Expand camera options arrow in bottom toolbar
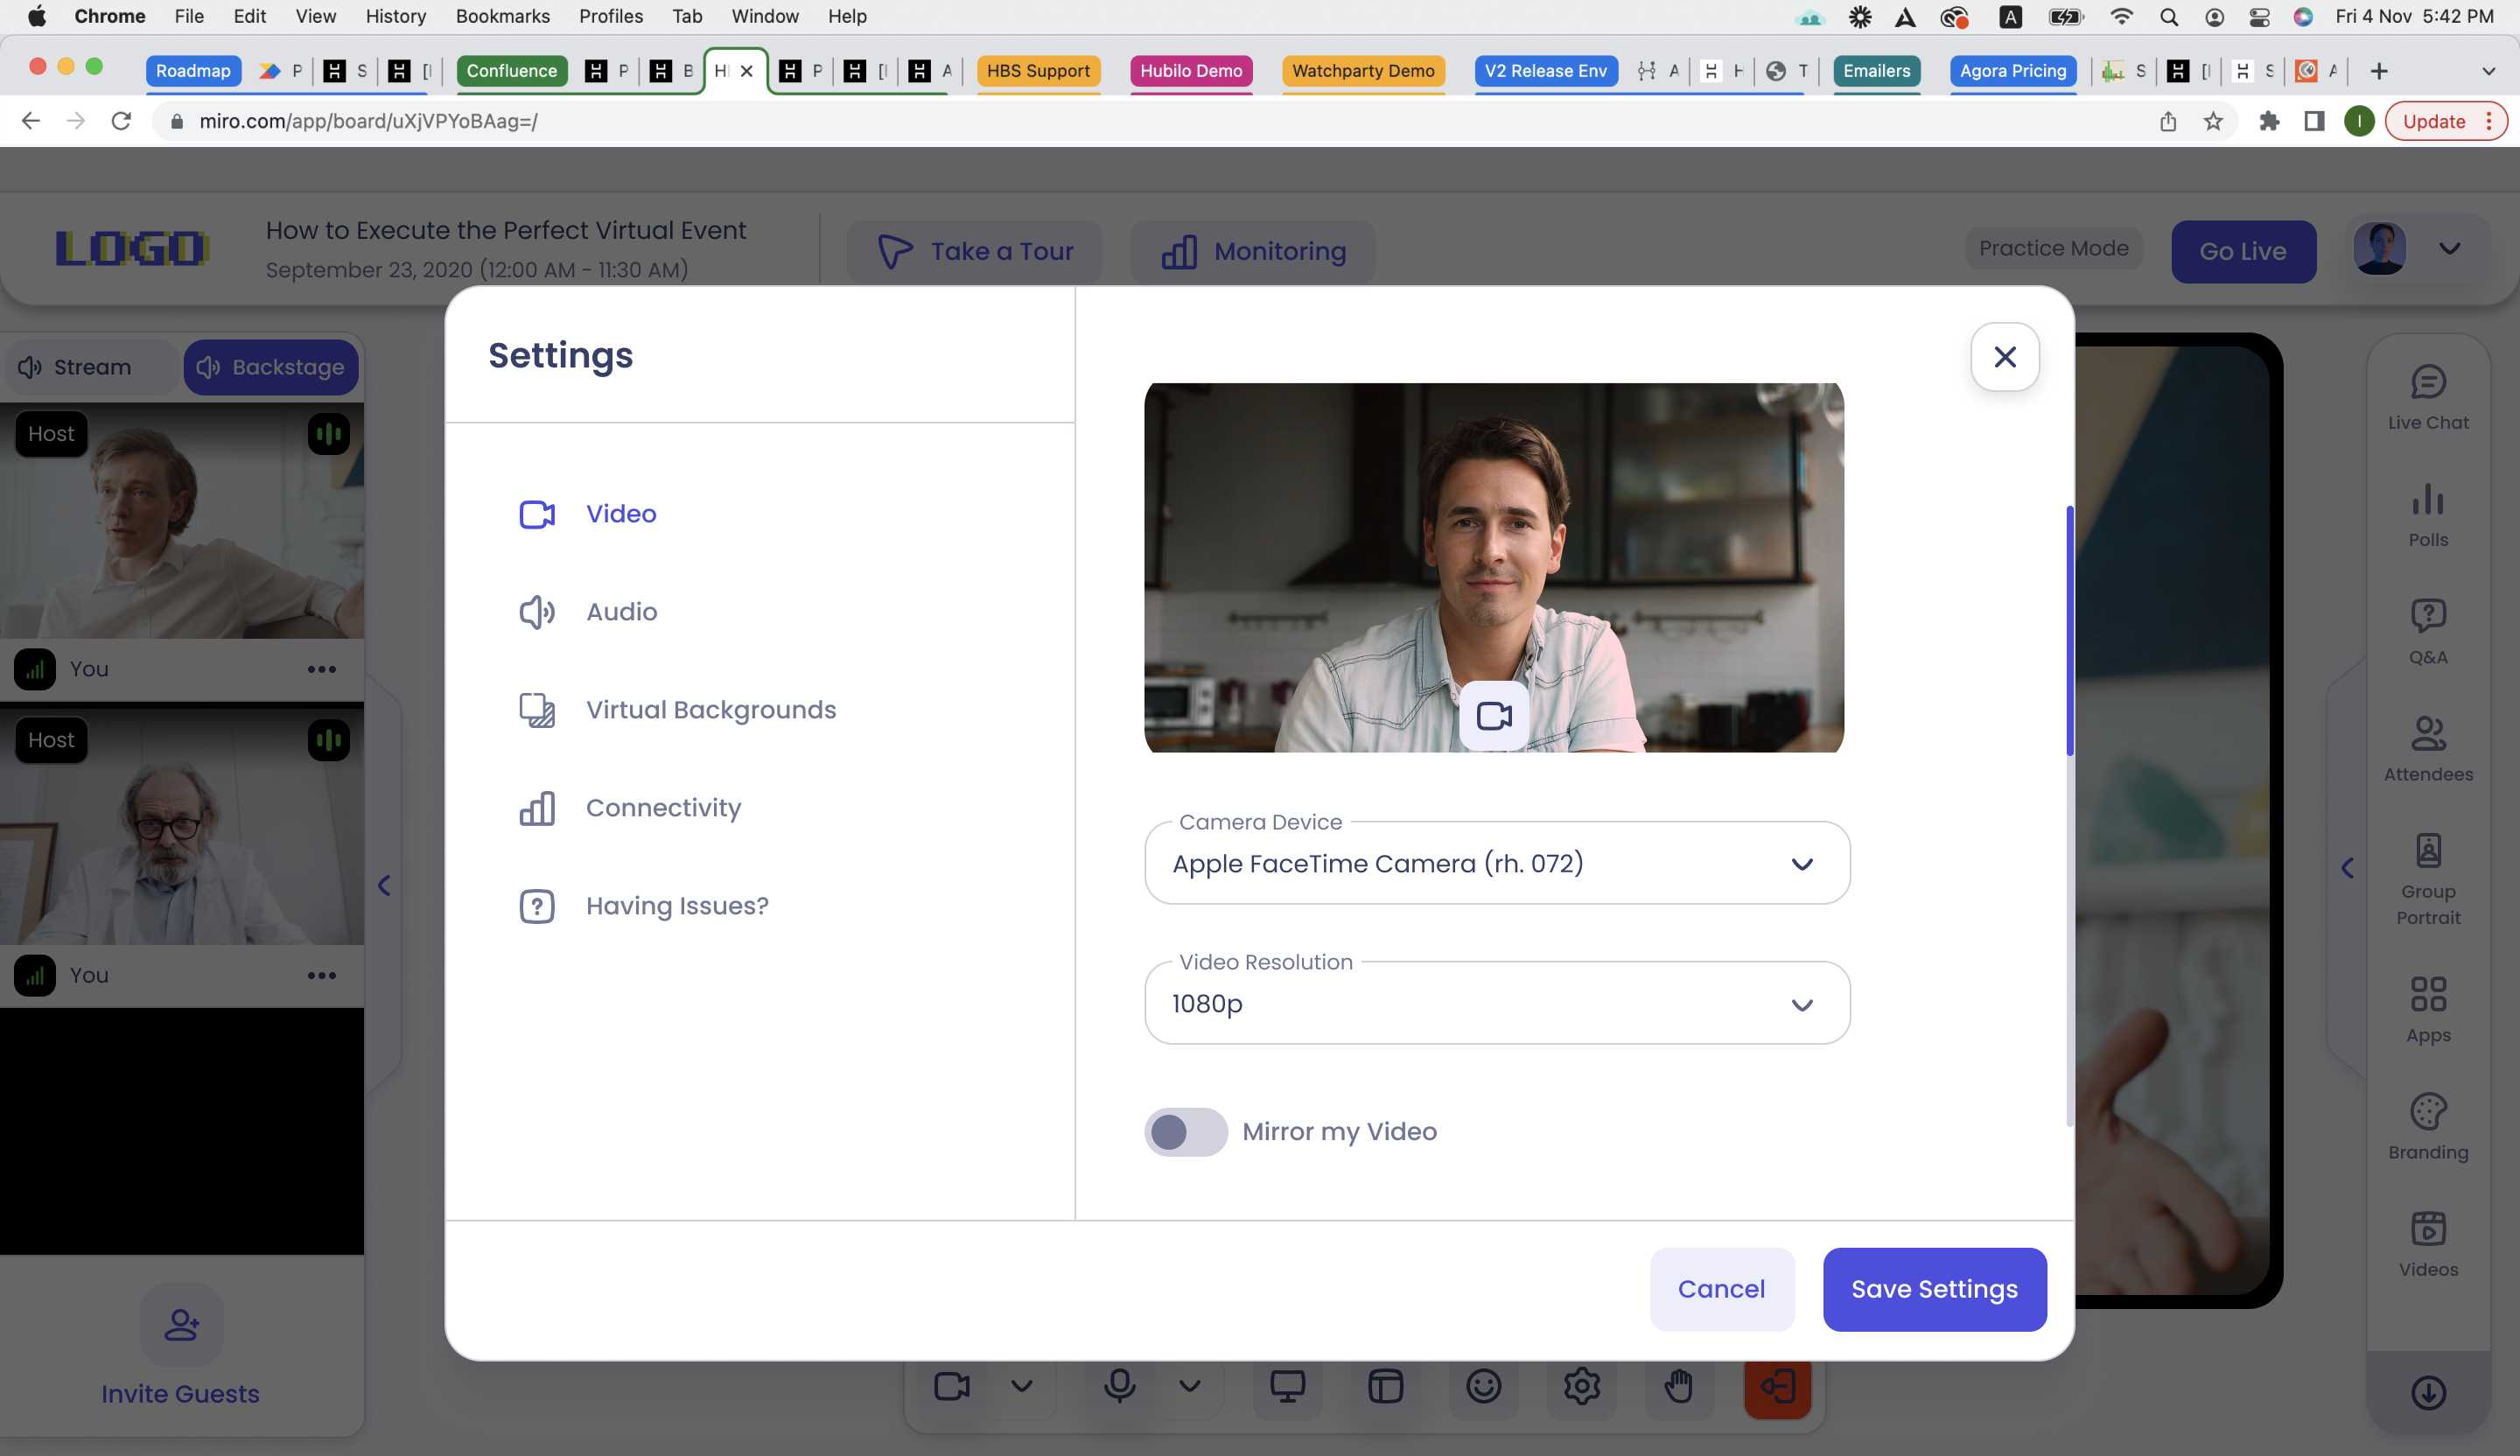The image size is (2520, 1456). tap(1021, 1386)
